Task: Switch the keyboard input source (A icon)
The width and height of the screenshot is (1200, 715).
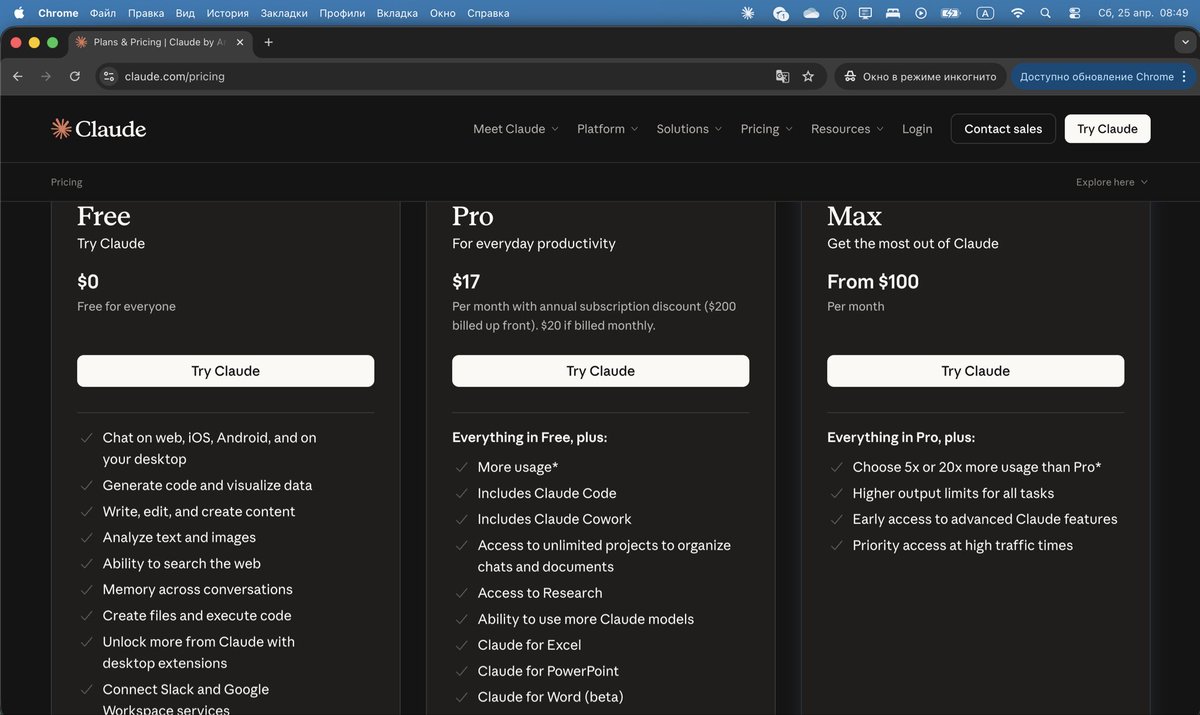Action: 985,13
